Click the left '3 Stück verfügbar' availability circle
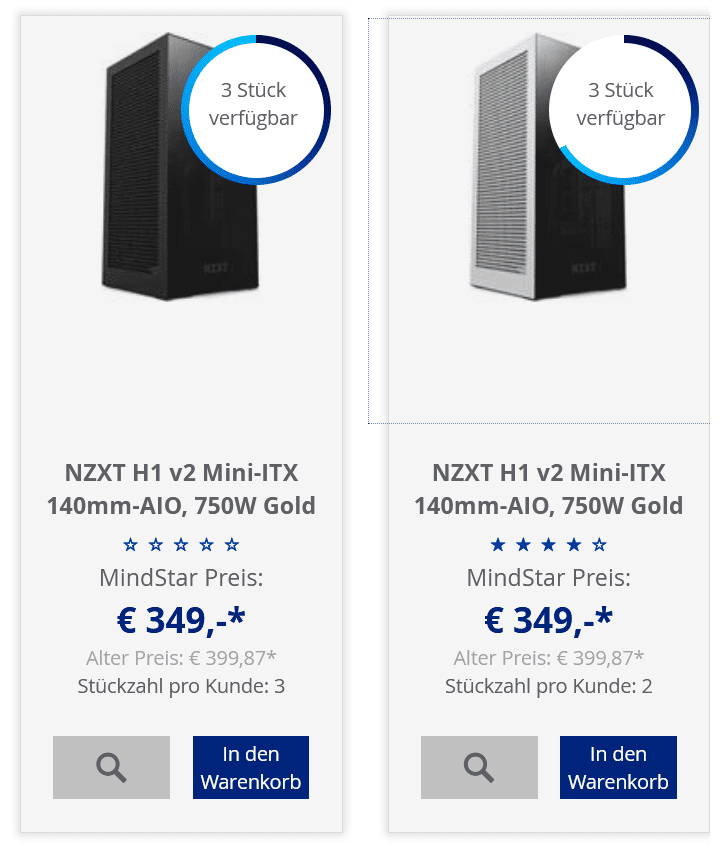The width and height of the screenshot is (723, 844). click(256, 110)
